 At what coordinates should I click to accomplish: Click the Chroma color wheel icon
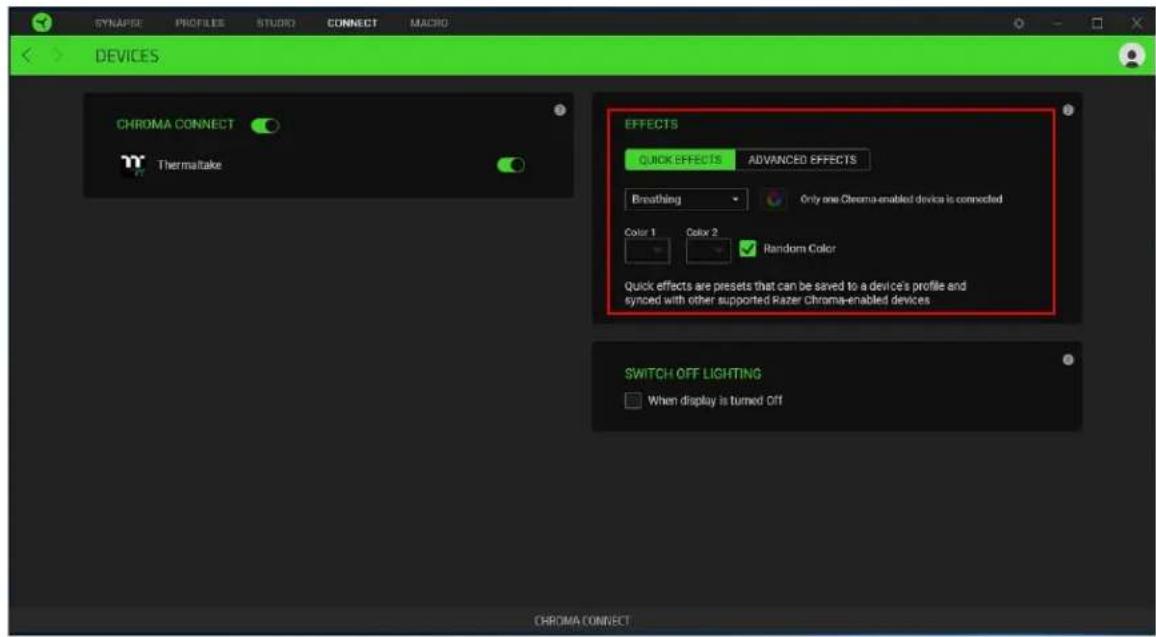[773, 199]
